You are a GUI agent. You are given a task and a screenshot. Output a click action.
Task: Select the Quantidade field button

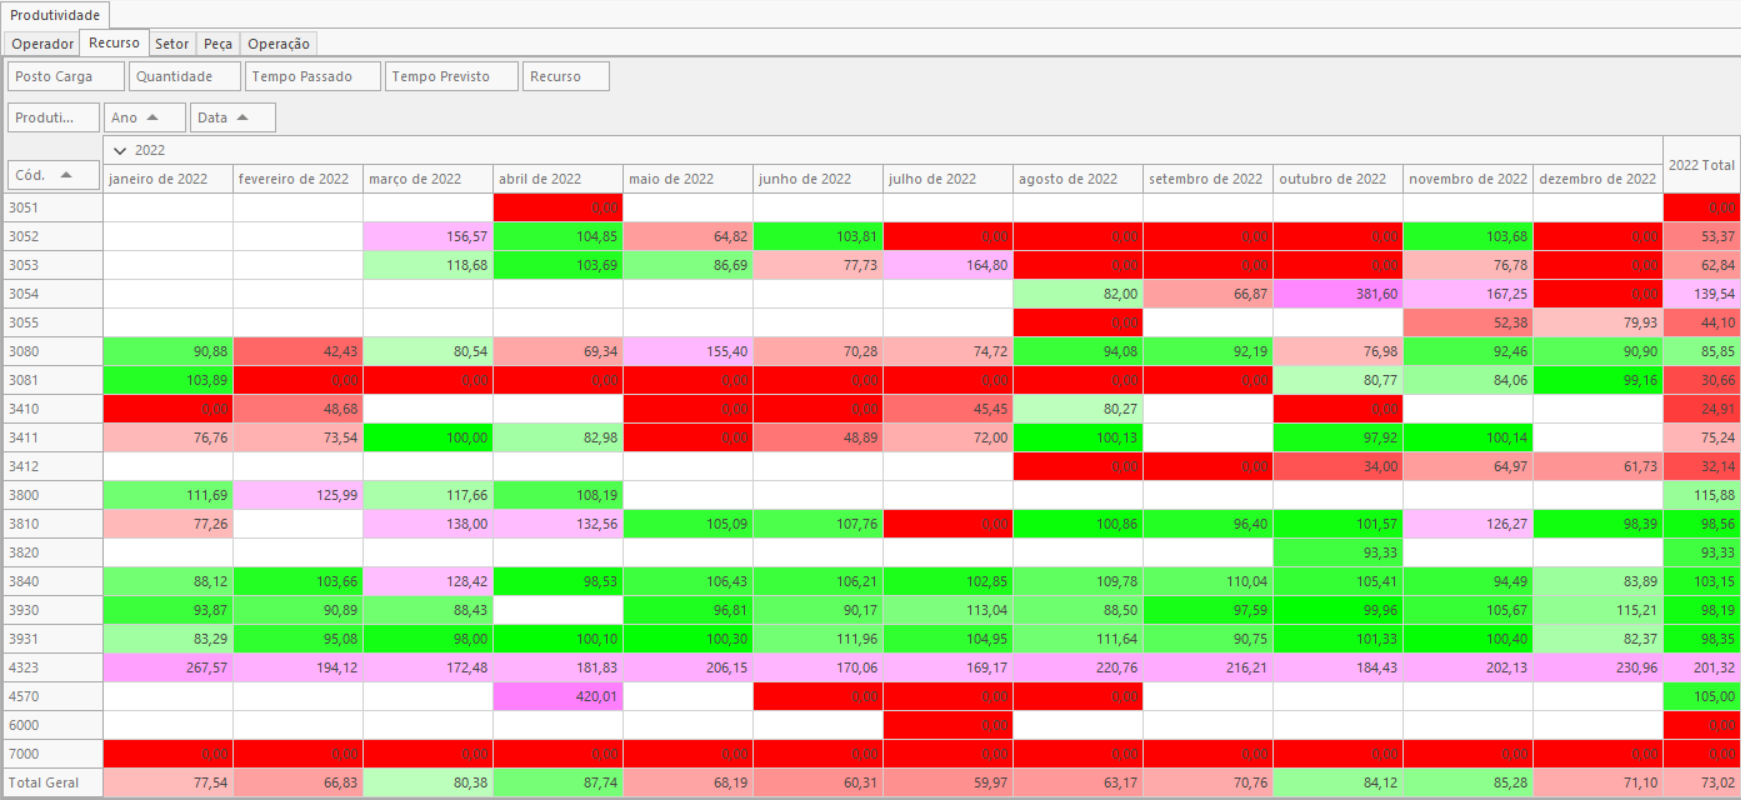click(184, 77)
